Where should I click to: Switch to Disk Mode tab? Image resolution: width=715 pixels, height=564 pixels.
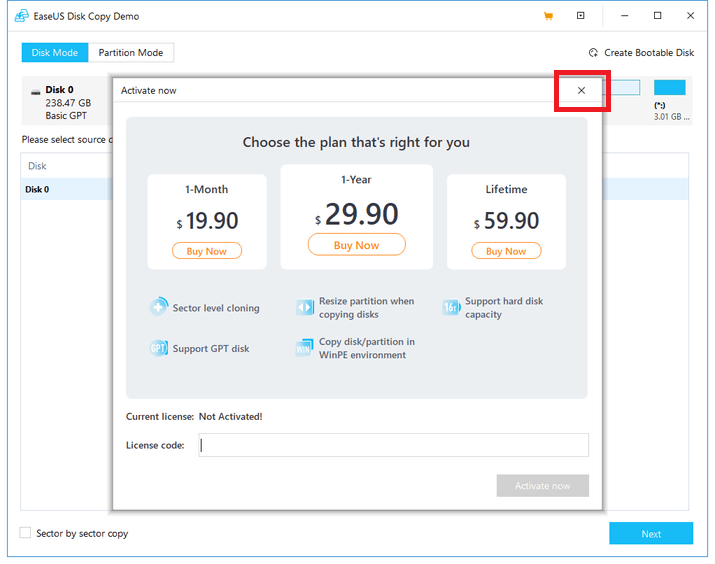(x=55, y=53)
